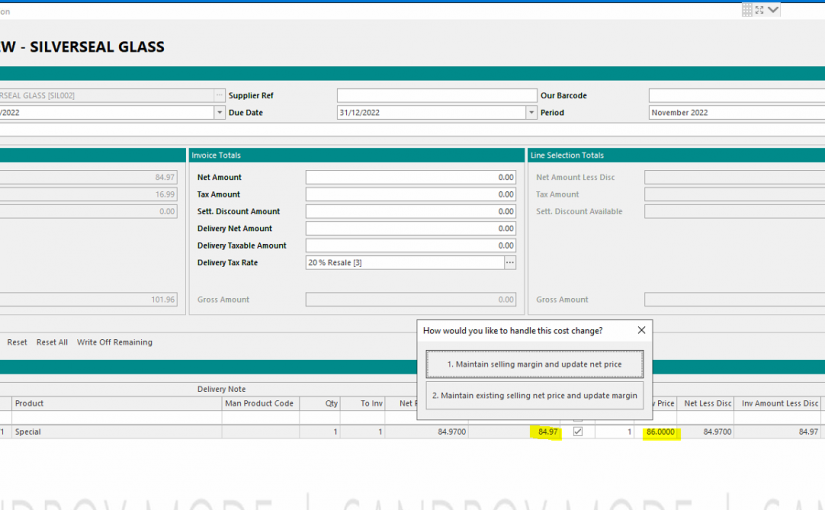Screen dimensions: 825x510
Task: Click the To Inv column header
Action: pos(363,404)
